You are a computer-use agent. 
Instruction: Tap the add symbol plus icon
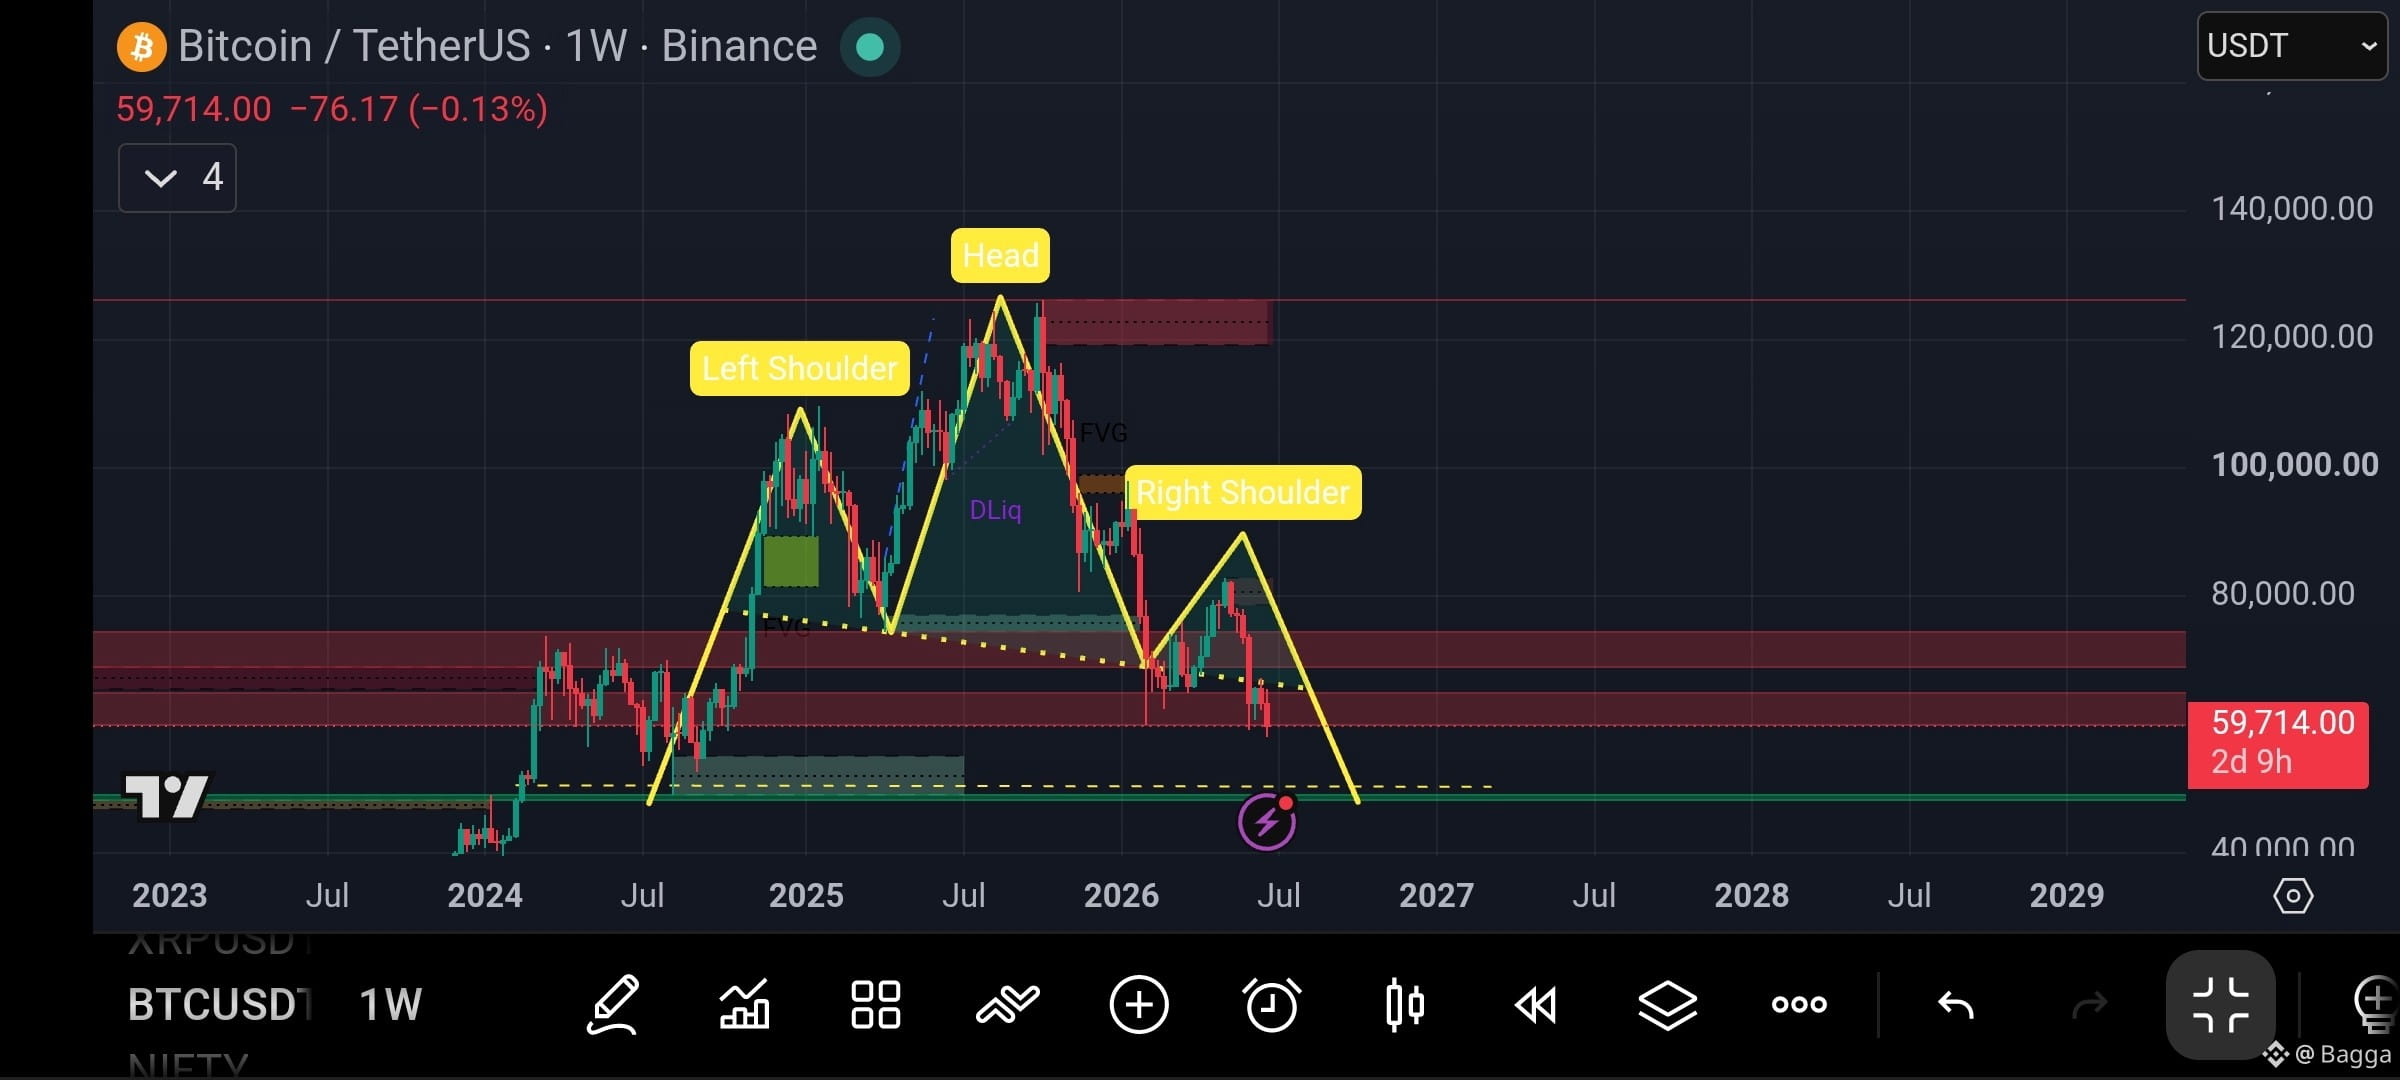click(x=1139, y=1004)
